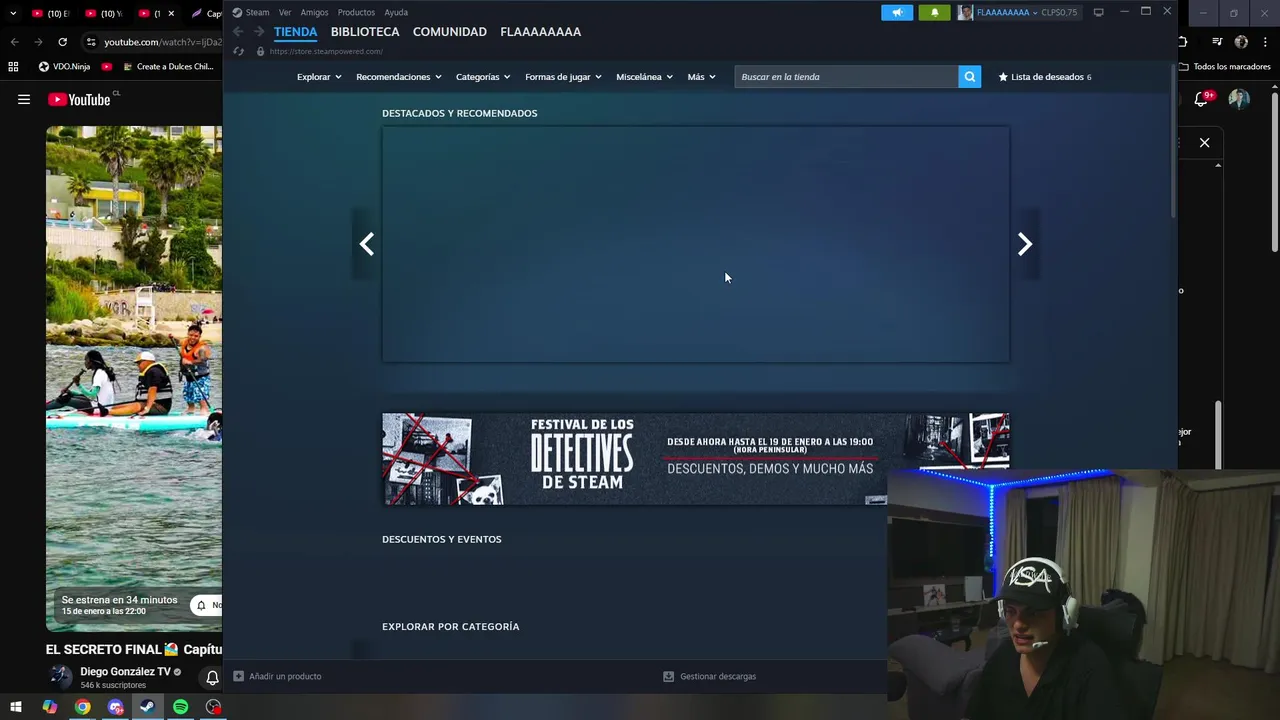Image resolution: width=1280 pixels, height=720 pixels.
Task: Close the active Chrome tab
Action: [x=171, y=13]
